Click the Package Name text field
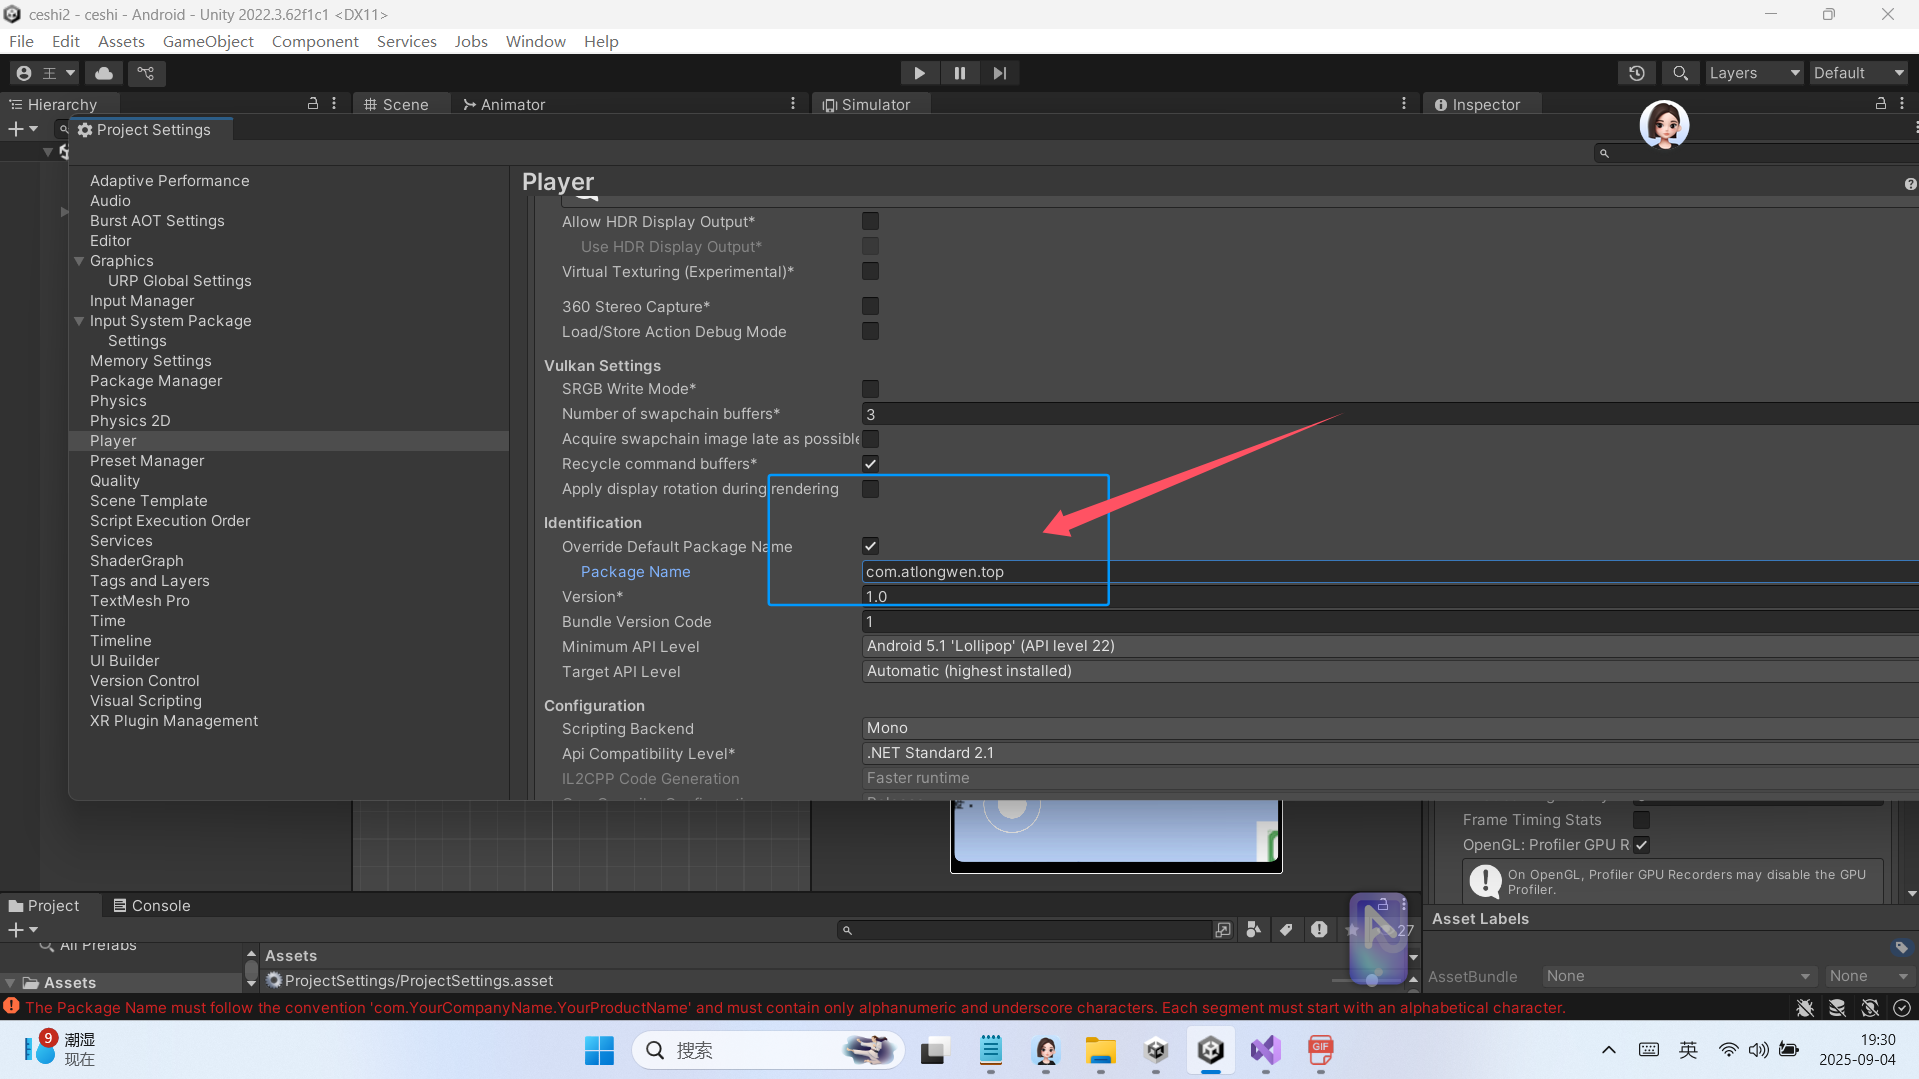The width and height of the screenshot is (1919, 1079). [x=1390, y=571]
